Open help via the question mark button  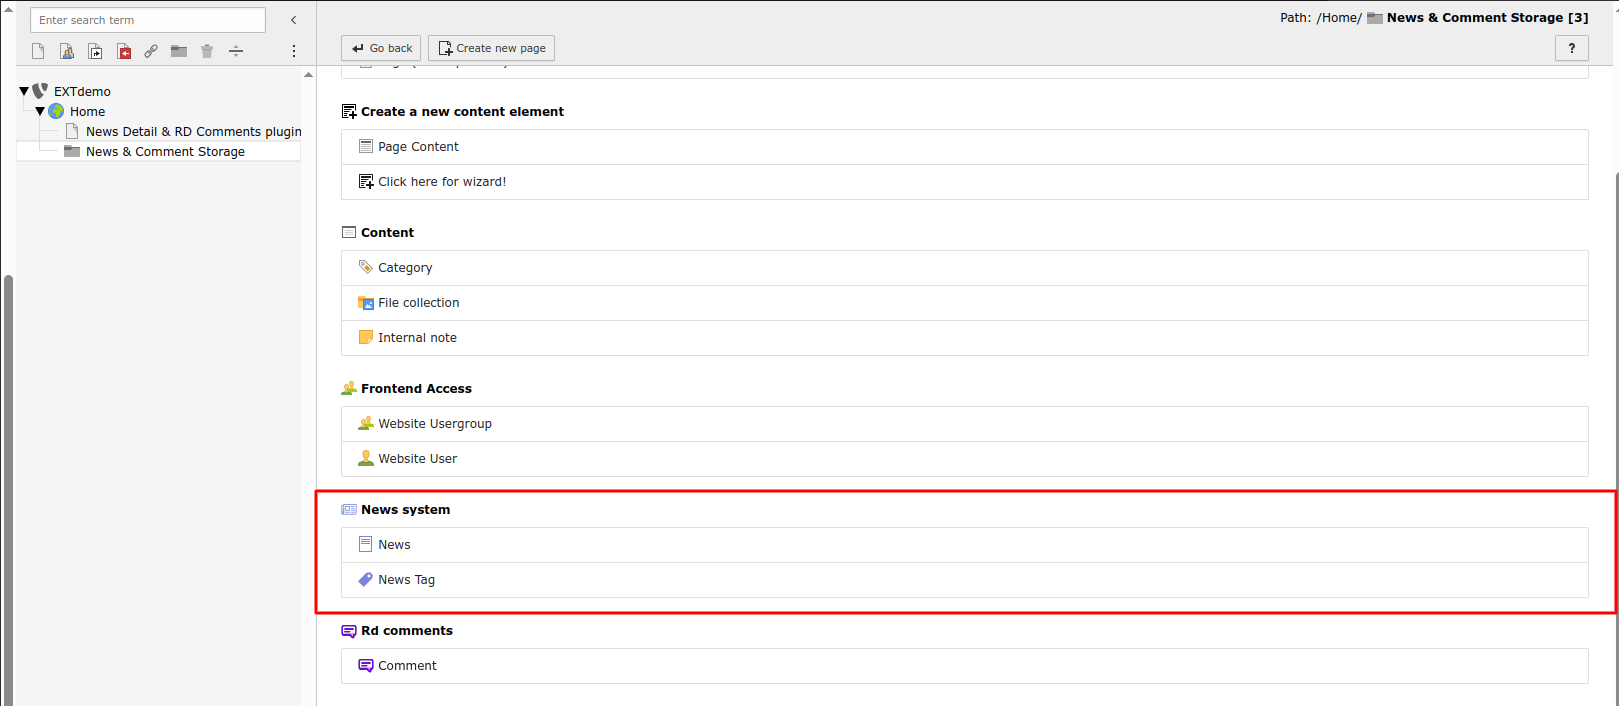pyautogui.click(x=1571, y=48)
